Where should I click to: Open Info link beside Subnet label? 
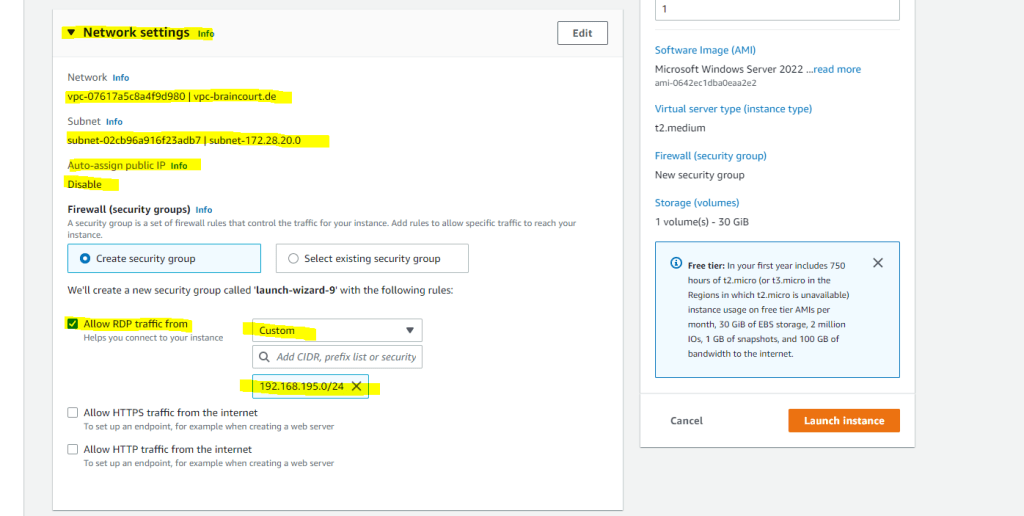[114, 122]
